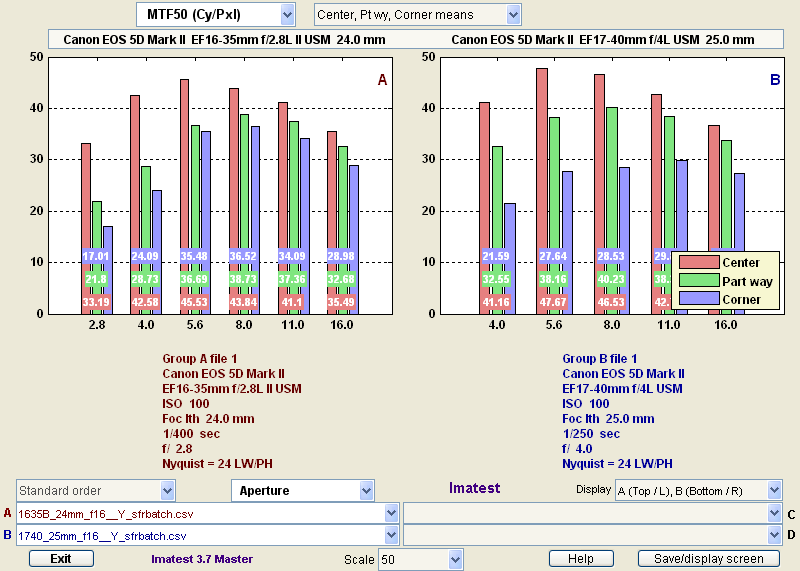Image resolution: width=800 pixels, height=571 pixels.
Task: Click value 21.59 in chart B
Action: [496, 256]
